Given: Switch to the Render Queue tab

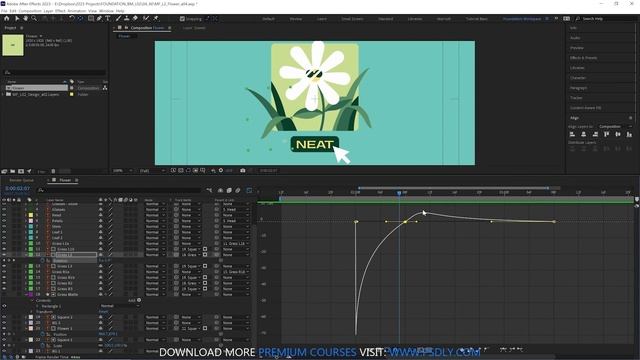Looking at the screenshot, I should click(22, 180).
